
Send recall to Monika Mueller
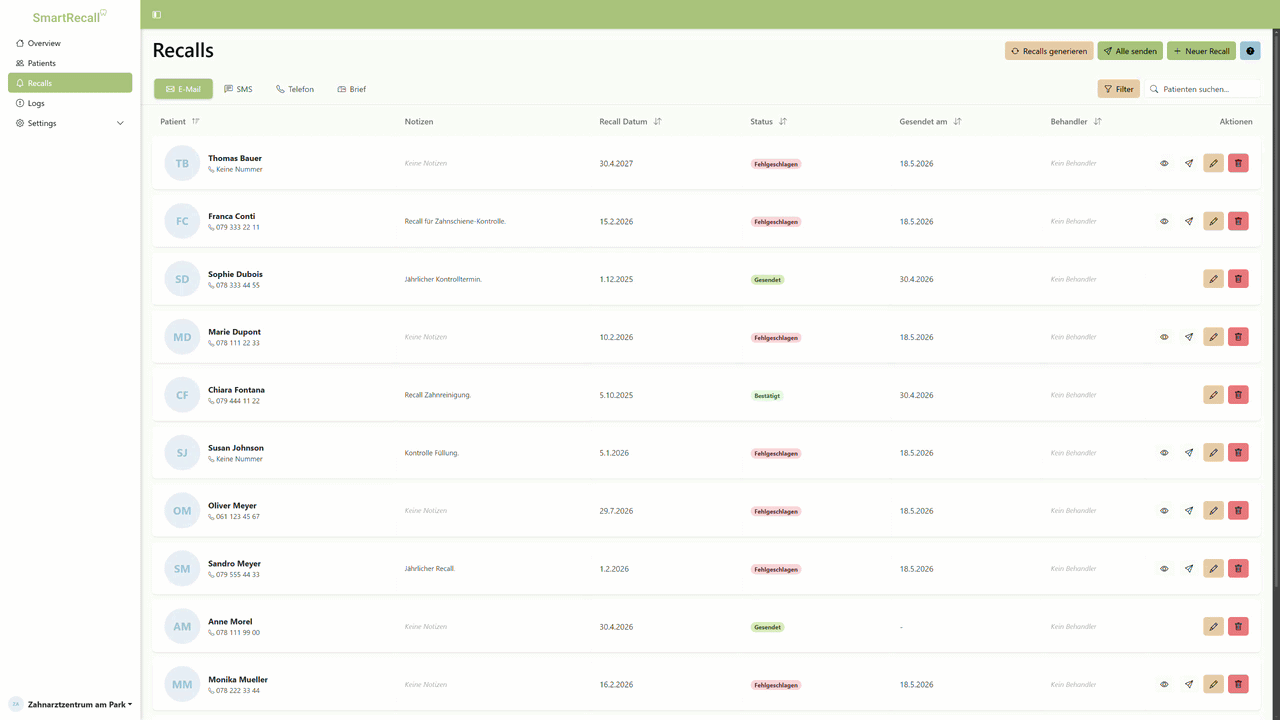(1189, 685)
